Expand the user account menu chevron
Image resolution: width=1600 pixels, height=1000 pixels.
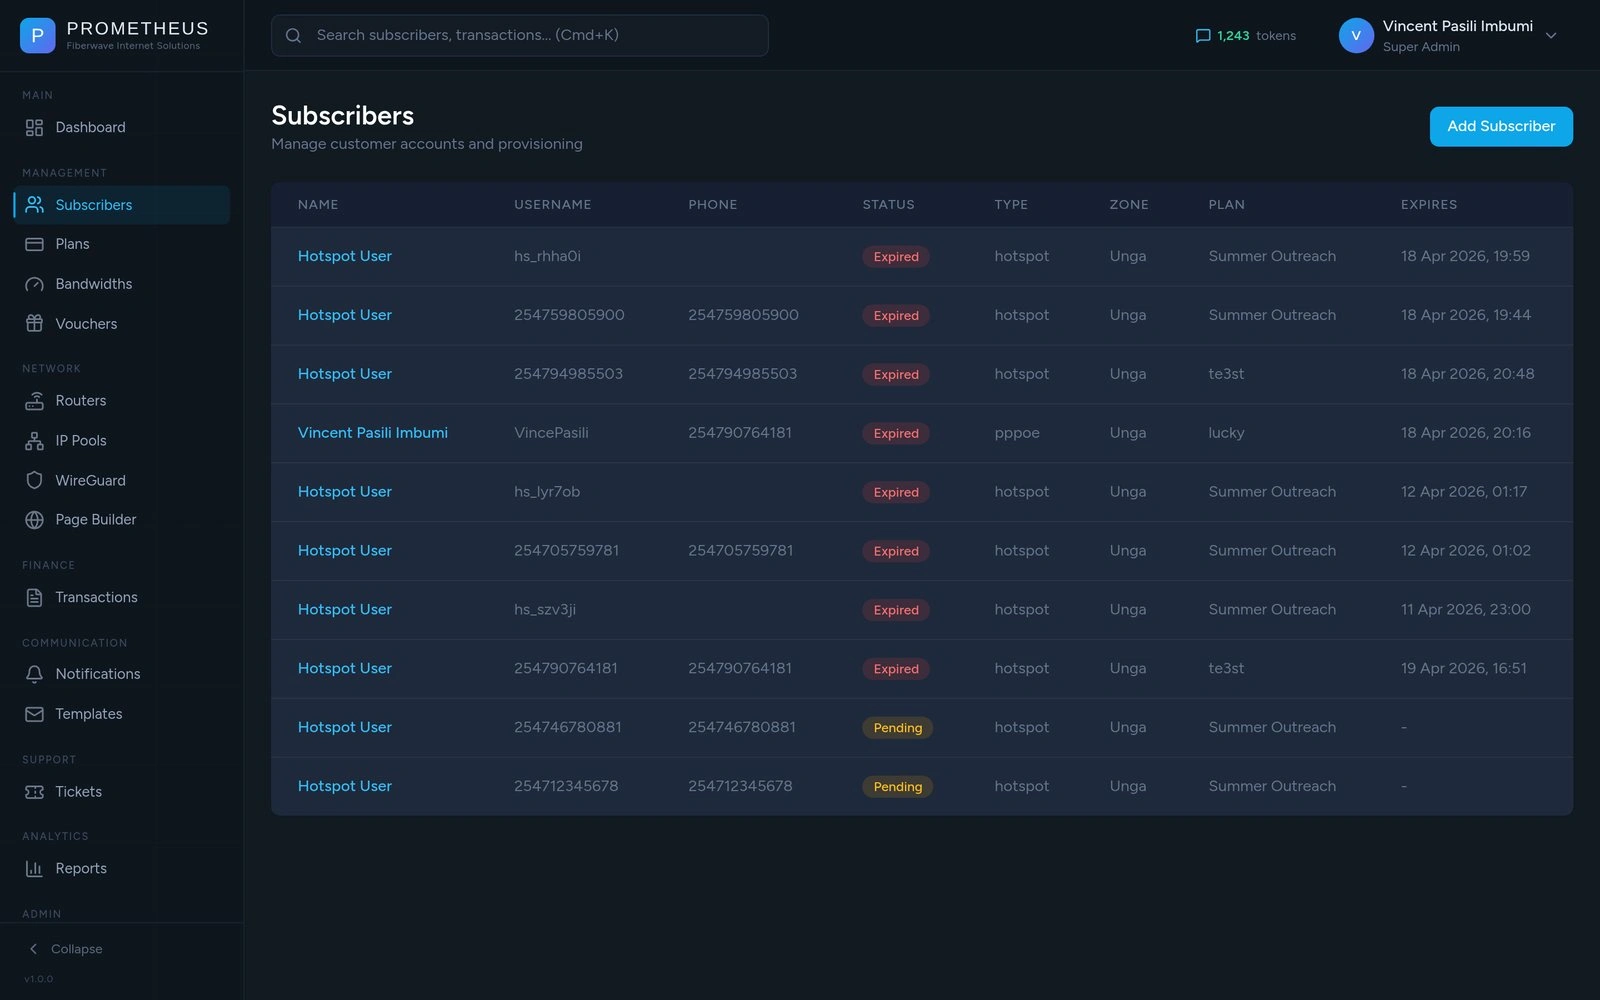pyautogui.click(x=1551, y=36)
